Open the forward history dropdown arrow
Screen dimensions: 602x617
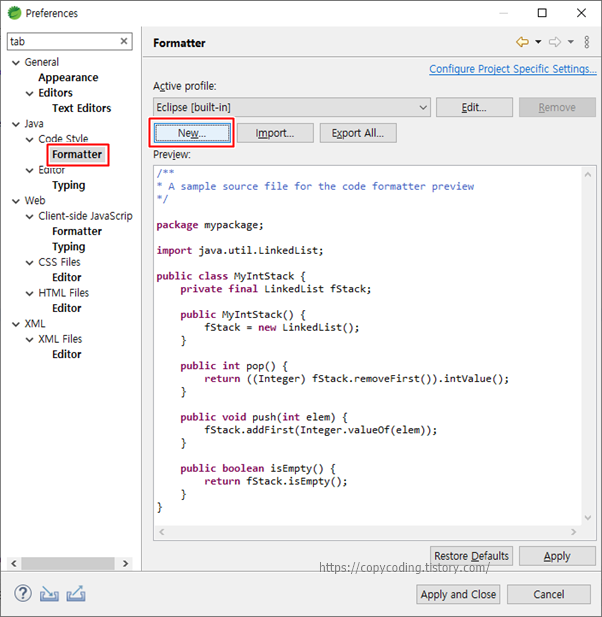pos(571,42)
